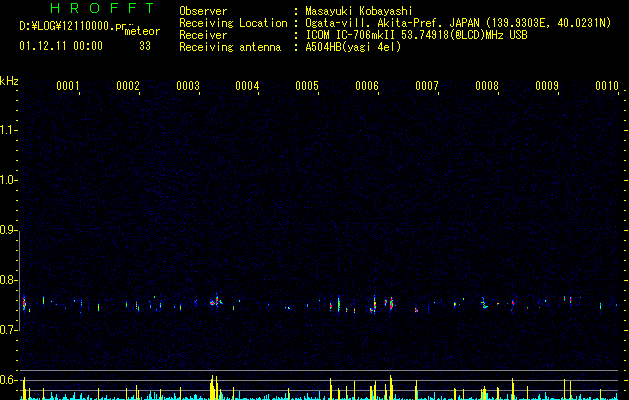Click the 0001 minute marker
The height and width of the screenshot is (400, 629).
point(67,86)
